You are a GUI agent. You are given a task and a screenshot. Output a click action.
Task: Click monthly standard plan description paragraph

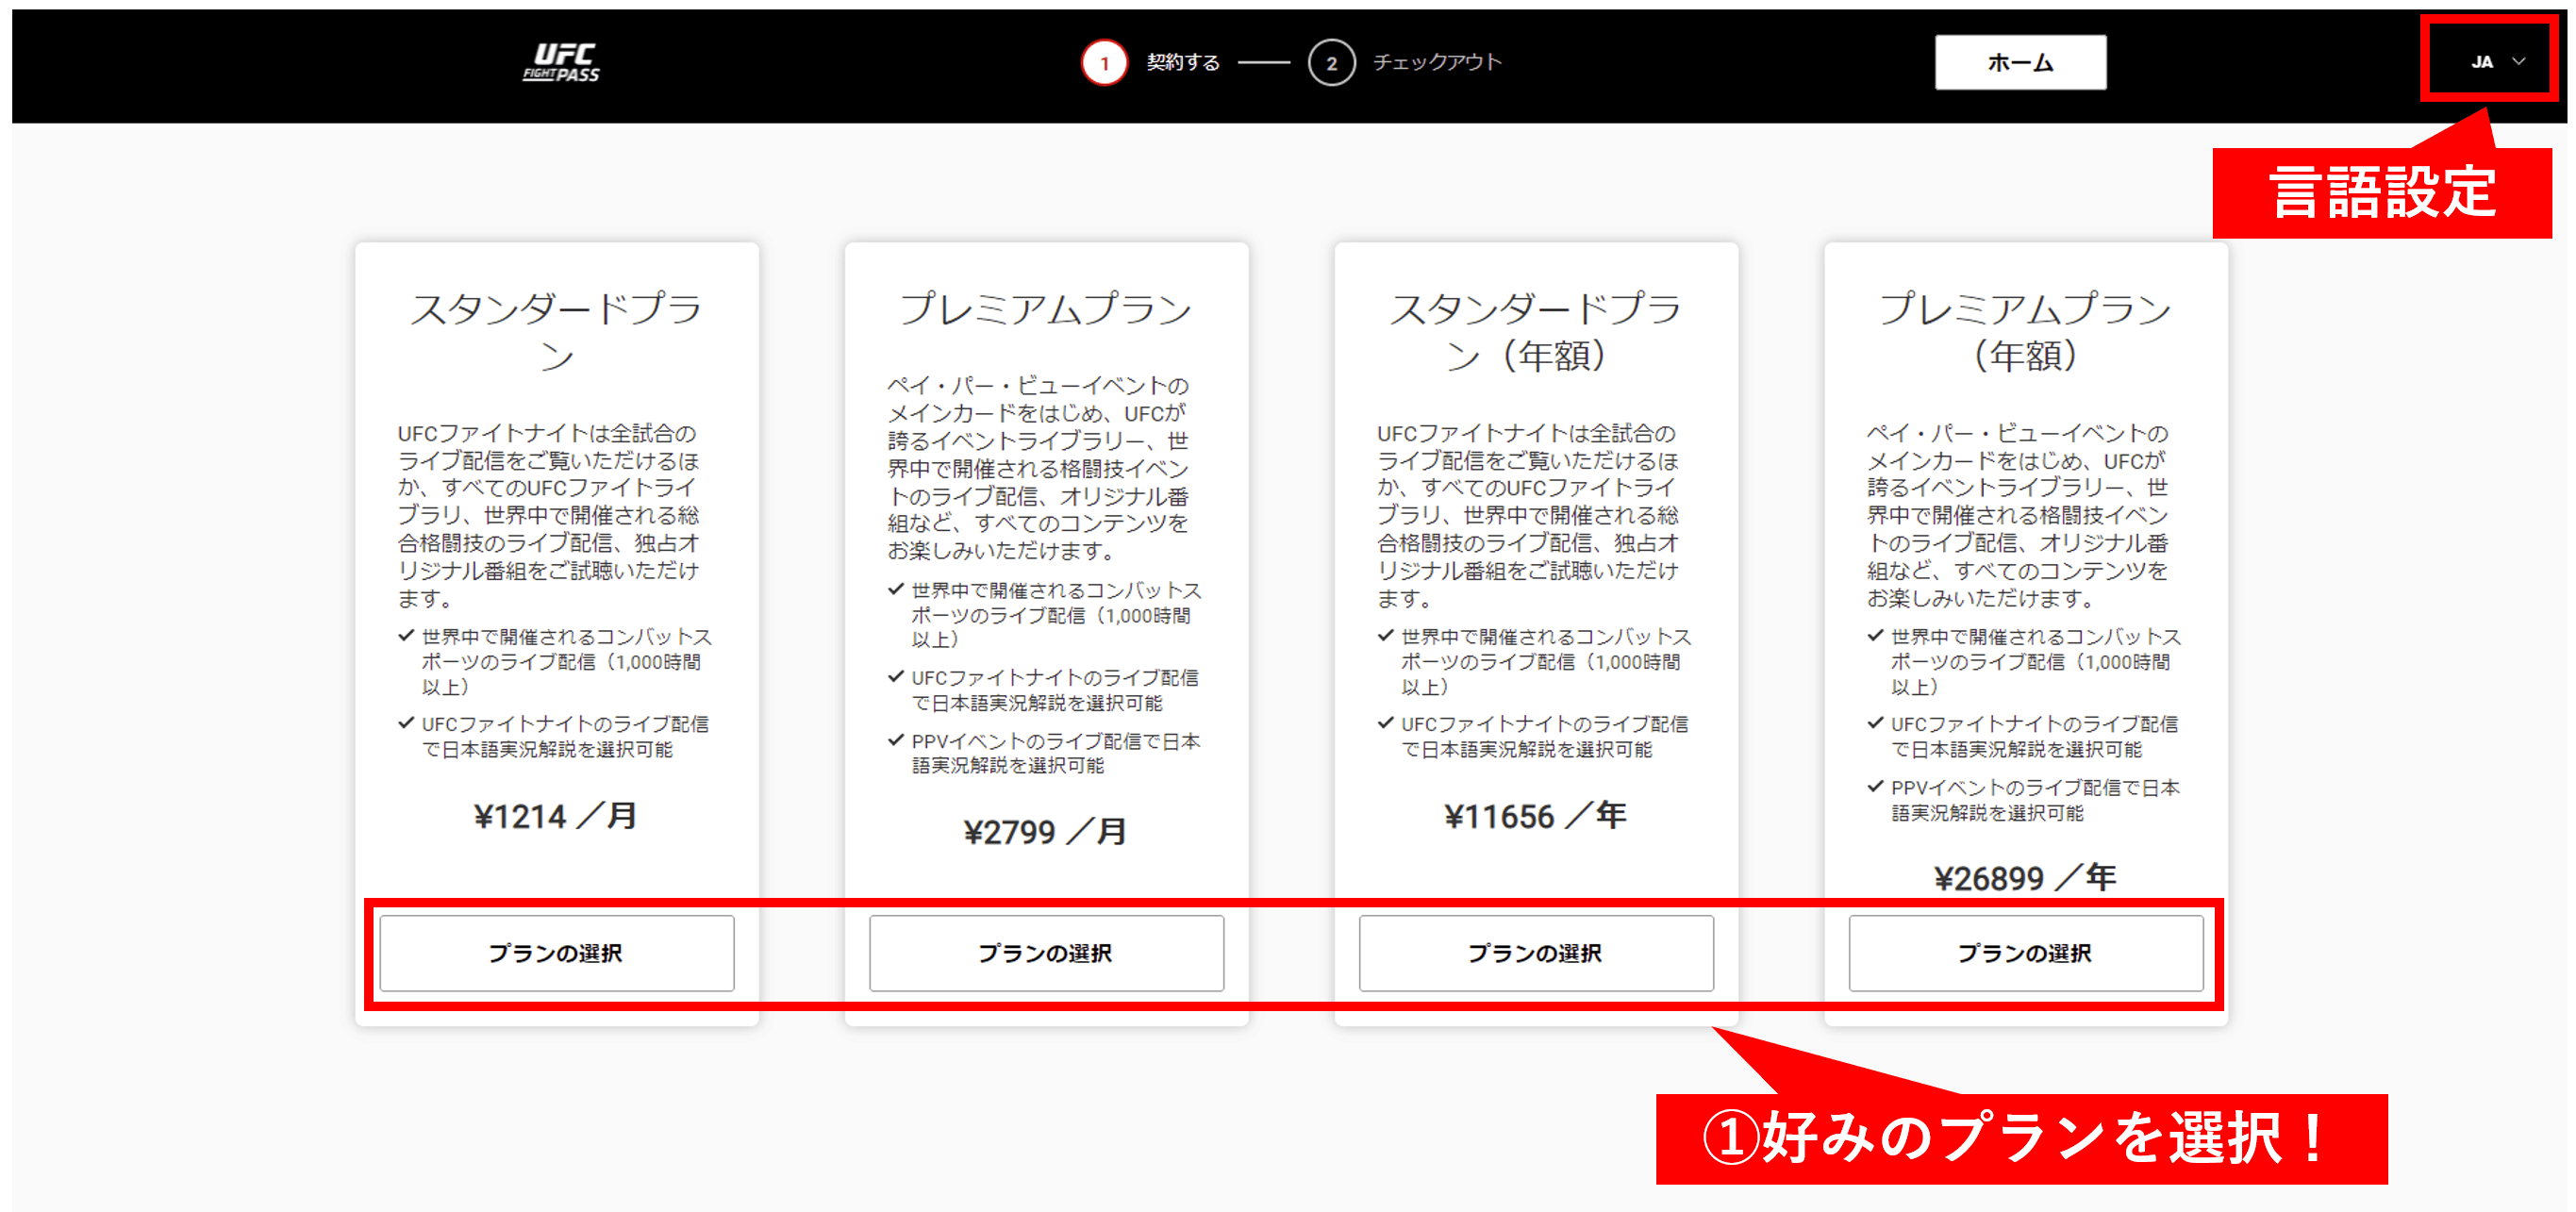(x=549, y=516)
